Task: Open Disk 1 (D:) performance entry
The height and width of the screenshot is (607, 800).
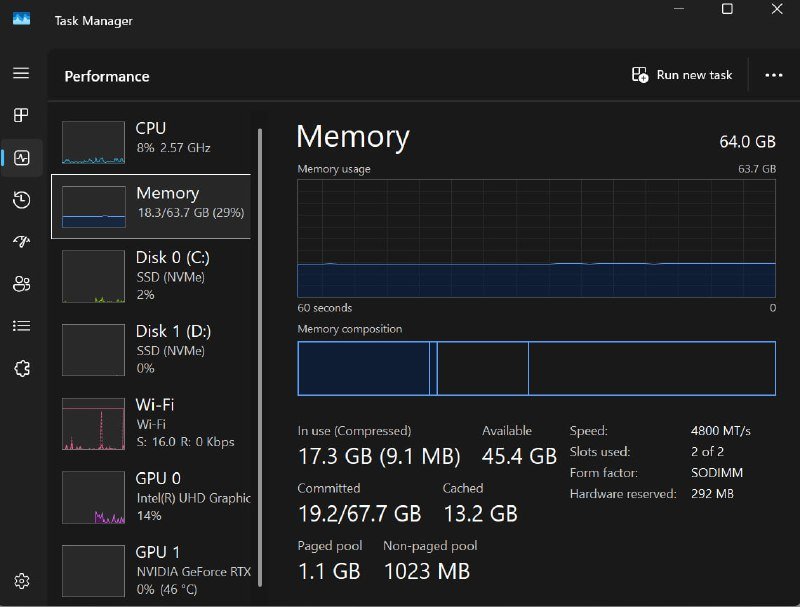Action: click(155, 349)
